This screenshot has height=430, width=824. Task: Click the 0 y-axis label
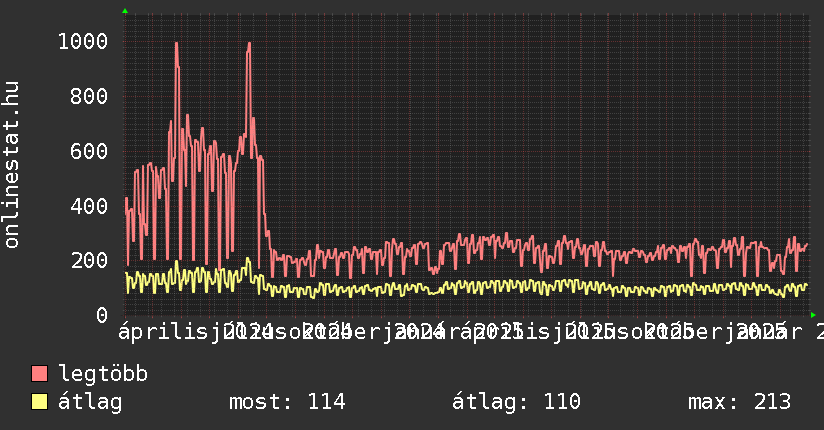tap(102, 316)
